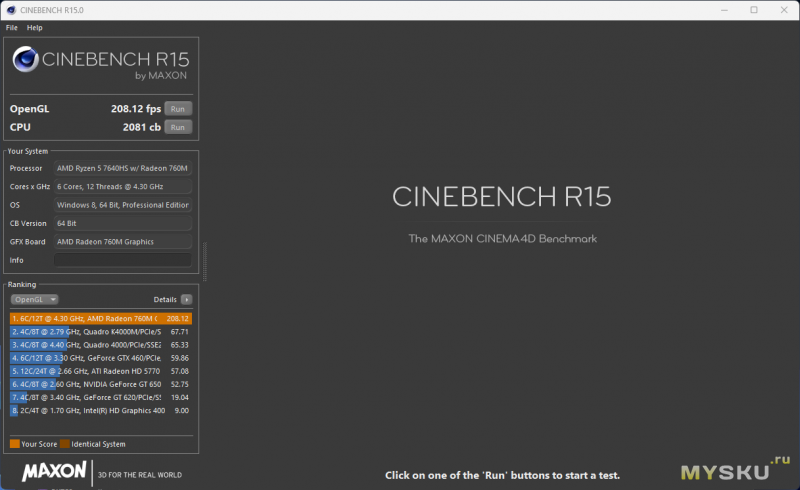Expand ranking Details arrow button
Viewport: 800px width, 490px height.
point(186,300)
